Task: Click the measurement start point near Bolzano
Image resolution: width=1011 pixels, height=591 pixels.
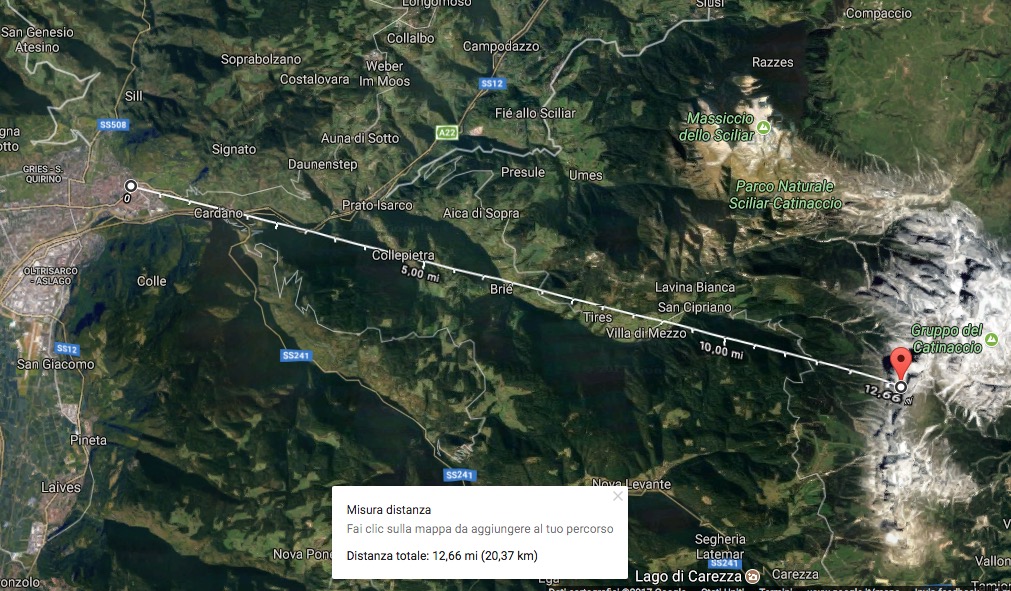Action: (131, 186)
